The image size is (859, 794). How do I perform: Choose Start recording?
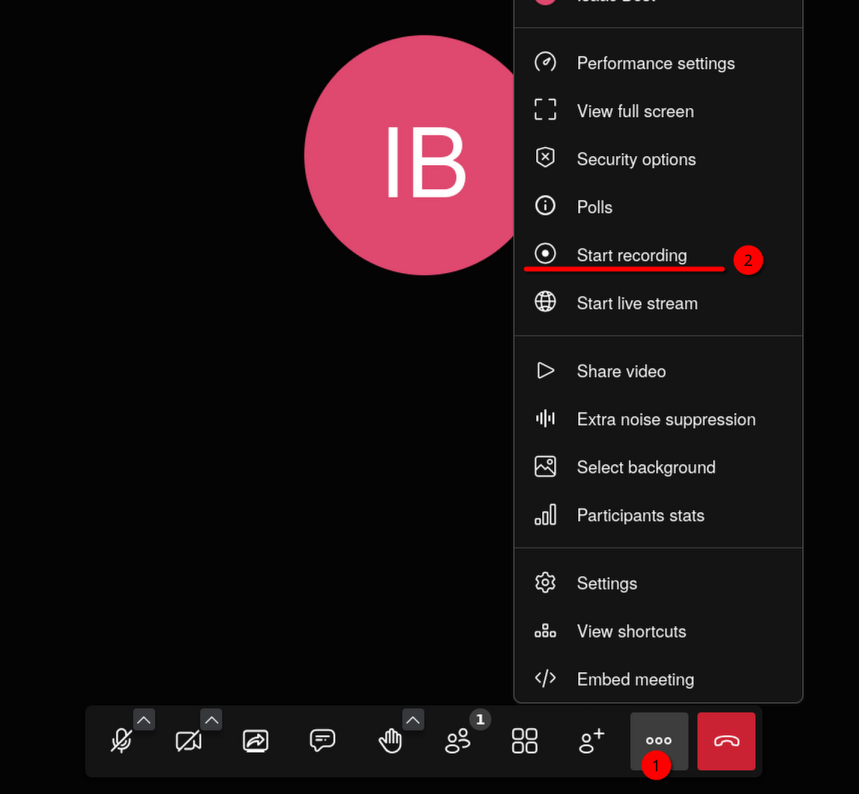click(658, 255)
